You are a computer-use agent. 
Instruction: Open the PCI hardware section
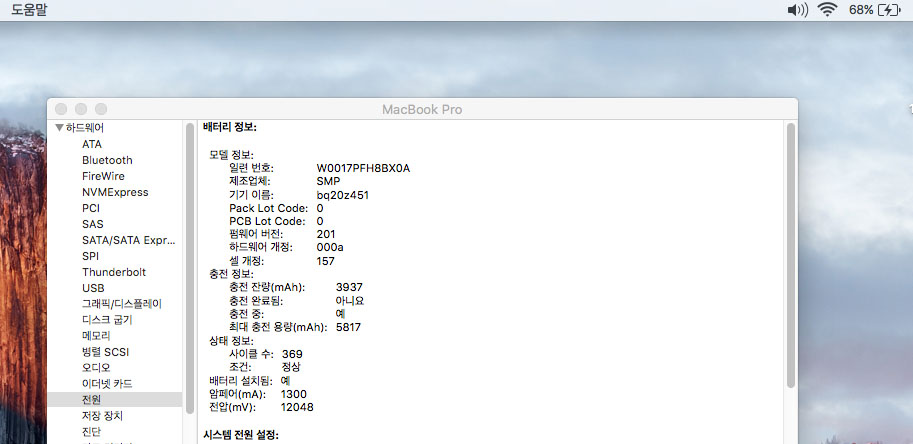pyautogui.click(x=91, y=208)
